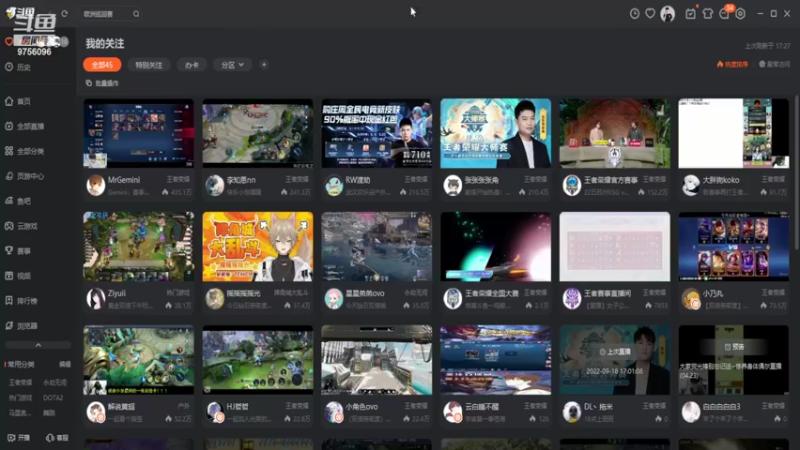
Task: Click the refresh icon beside the Douyu logo
Action: point(64,14)
